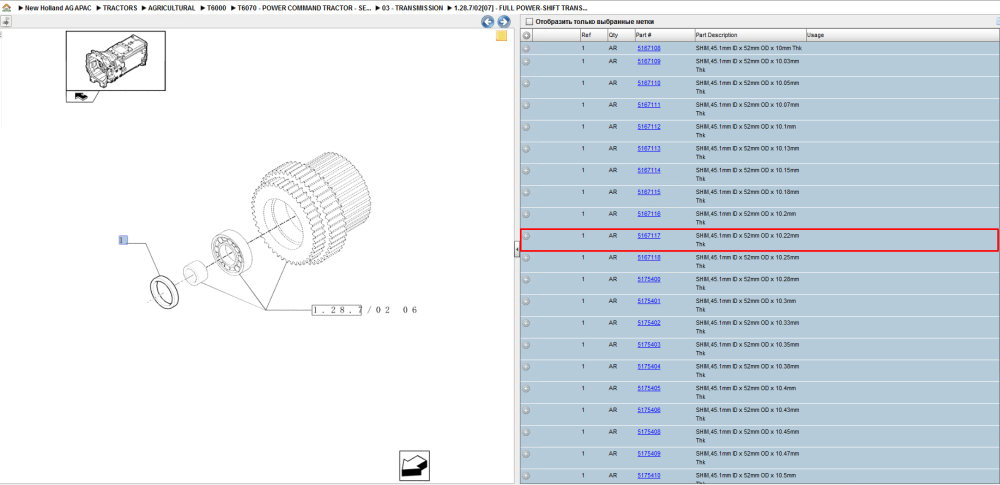Add part 5167108 using its row plus icon

click(526, 48)
